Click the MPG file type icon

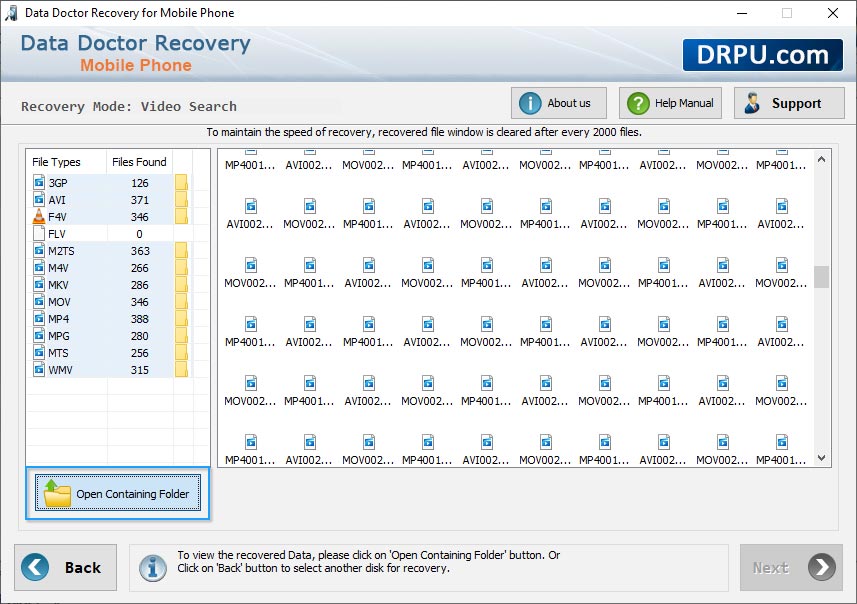point(39,335)
